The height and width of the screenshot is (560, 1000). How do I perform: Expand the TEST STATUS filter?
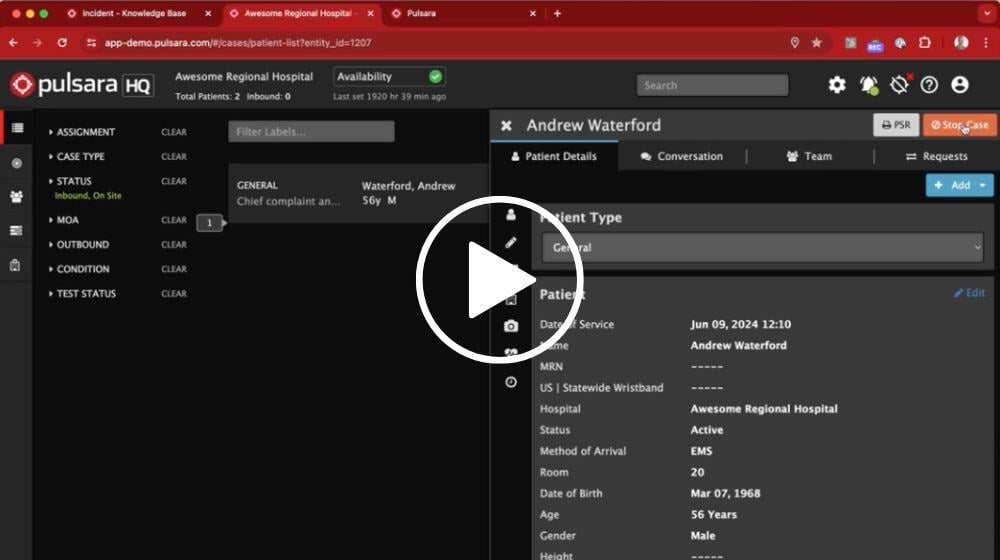click(x=82, y=293)
